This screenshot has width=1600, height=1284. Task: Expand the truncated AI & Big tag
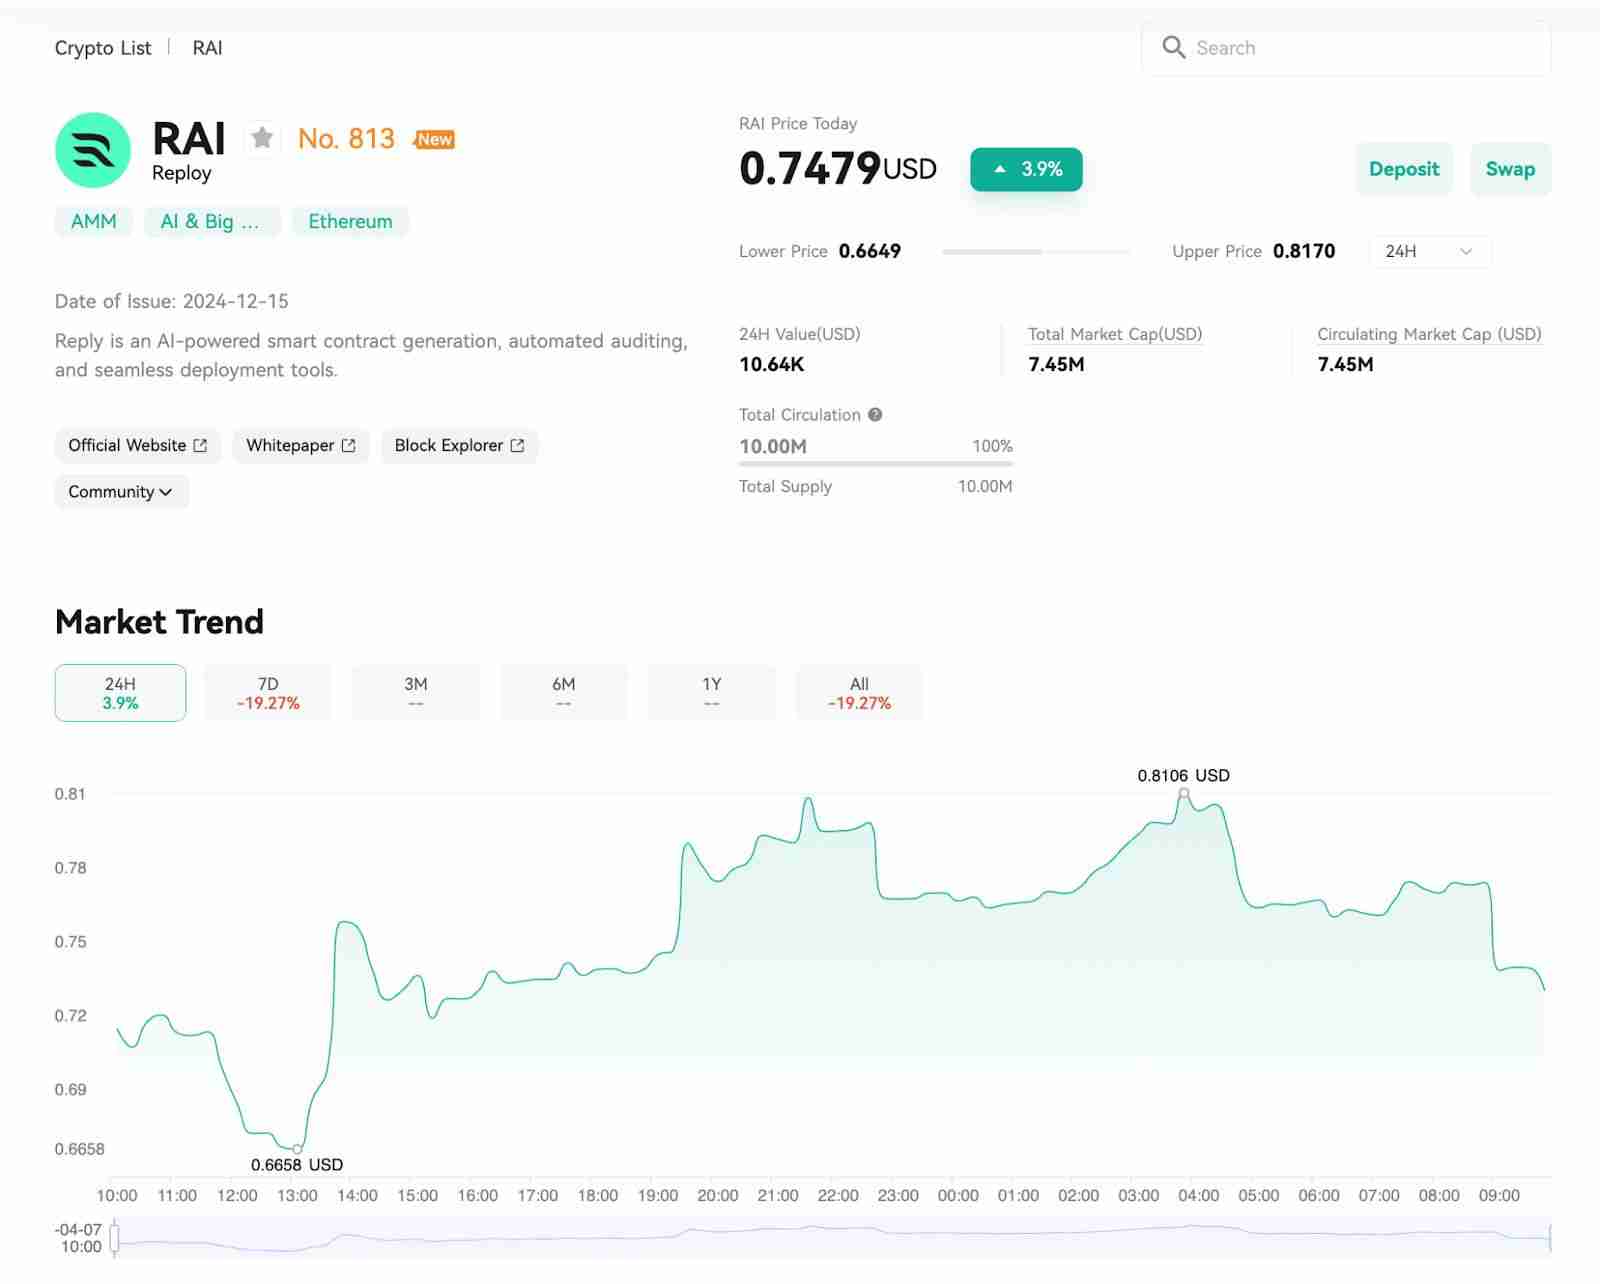(x=210, y=222)
